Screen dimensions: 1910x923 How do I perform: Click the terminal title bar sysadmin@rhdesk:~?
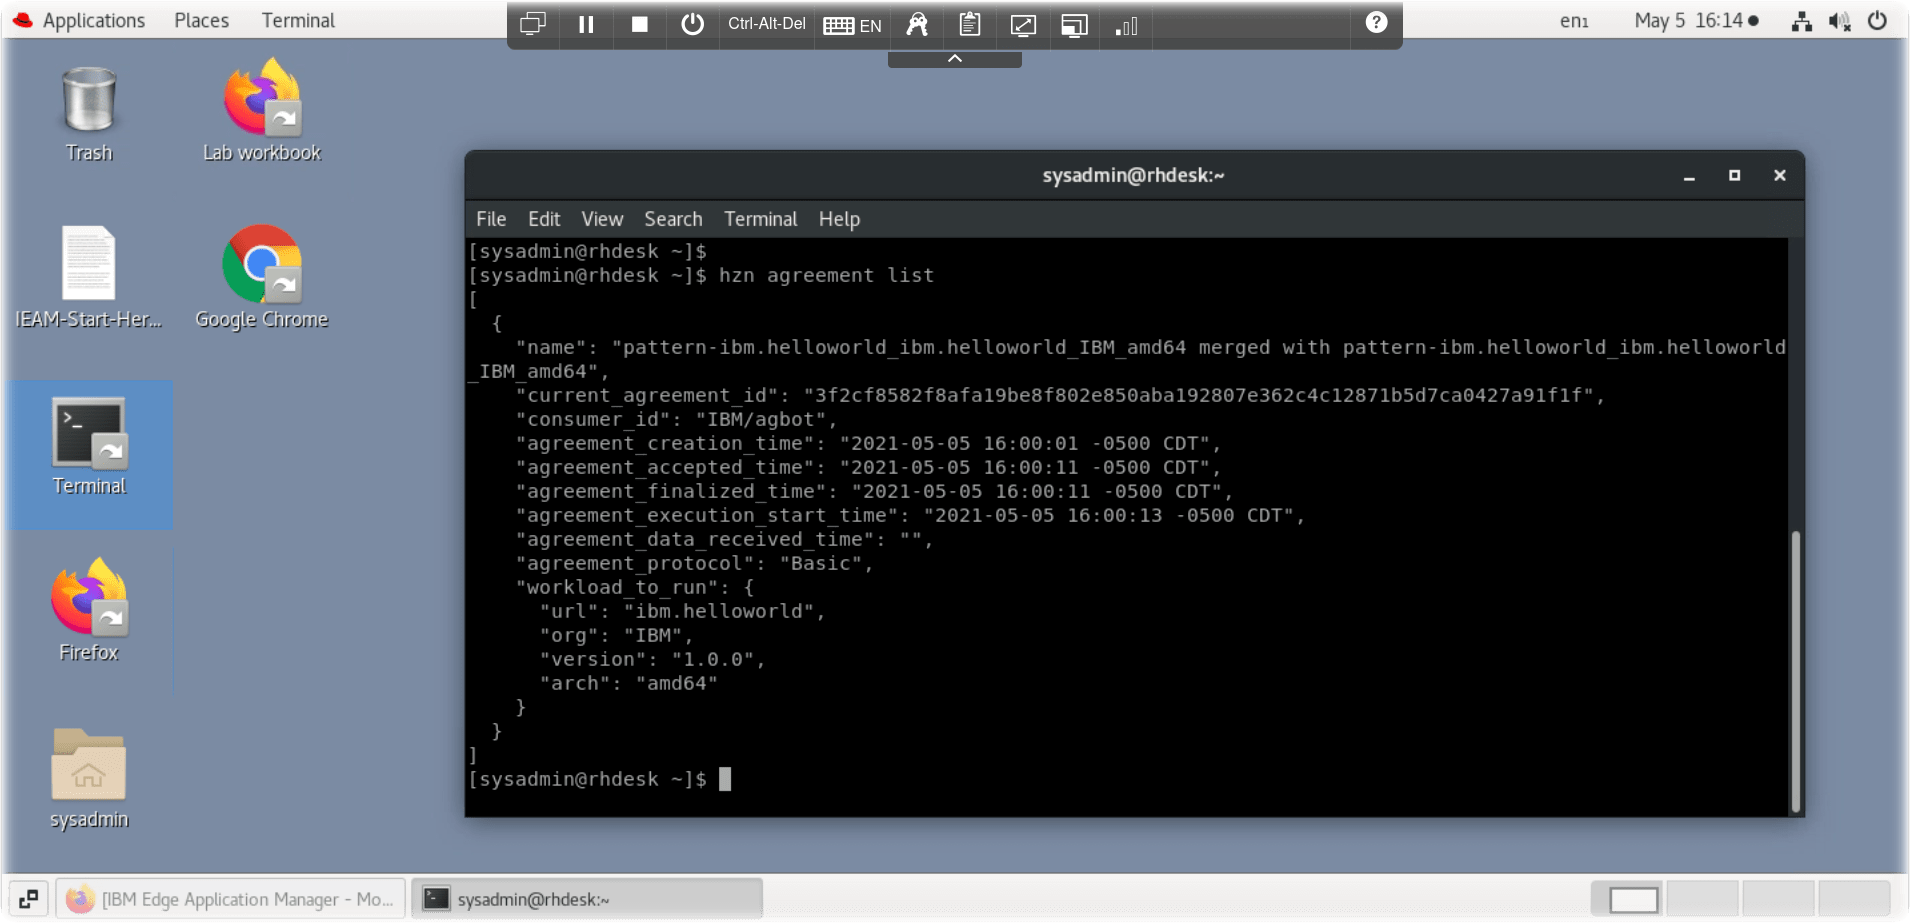pos(1133,175)
